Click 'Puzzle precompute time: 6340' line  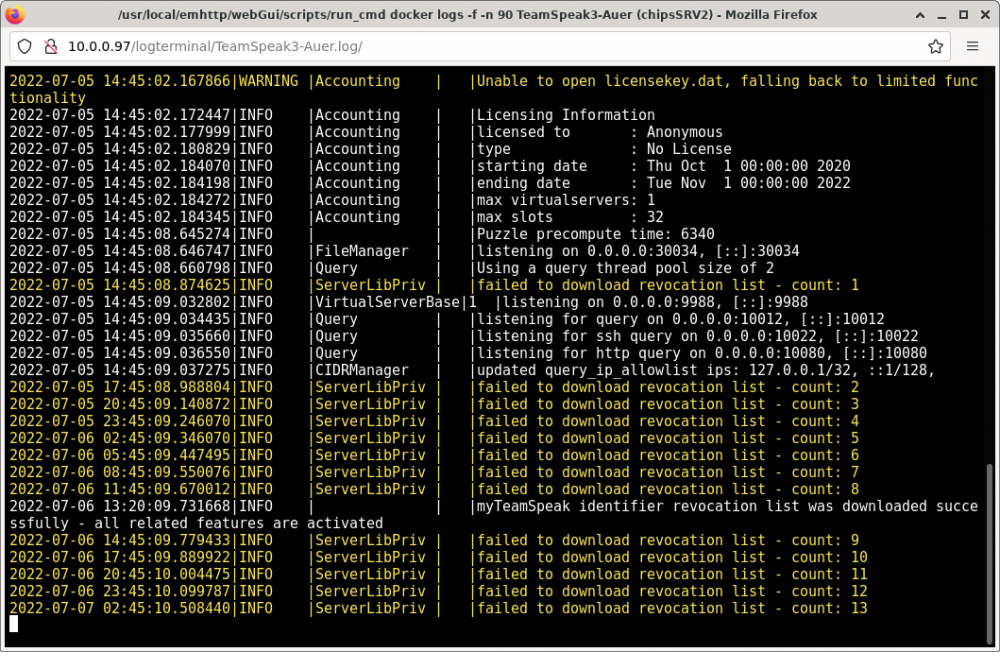click(x=362, y=234)
